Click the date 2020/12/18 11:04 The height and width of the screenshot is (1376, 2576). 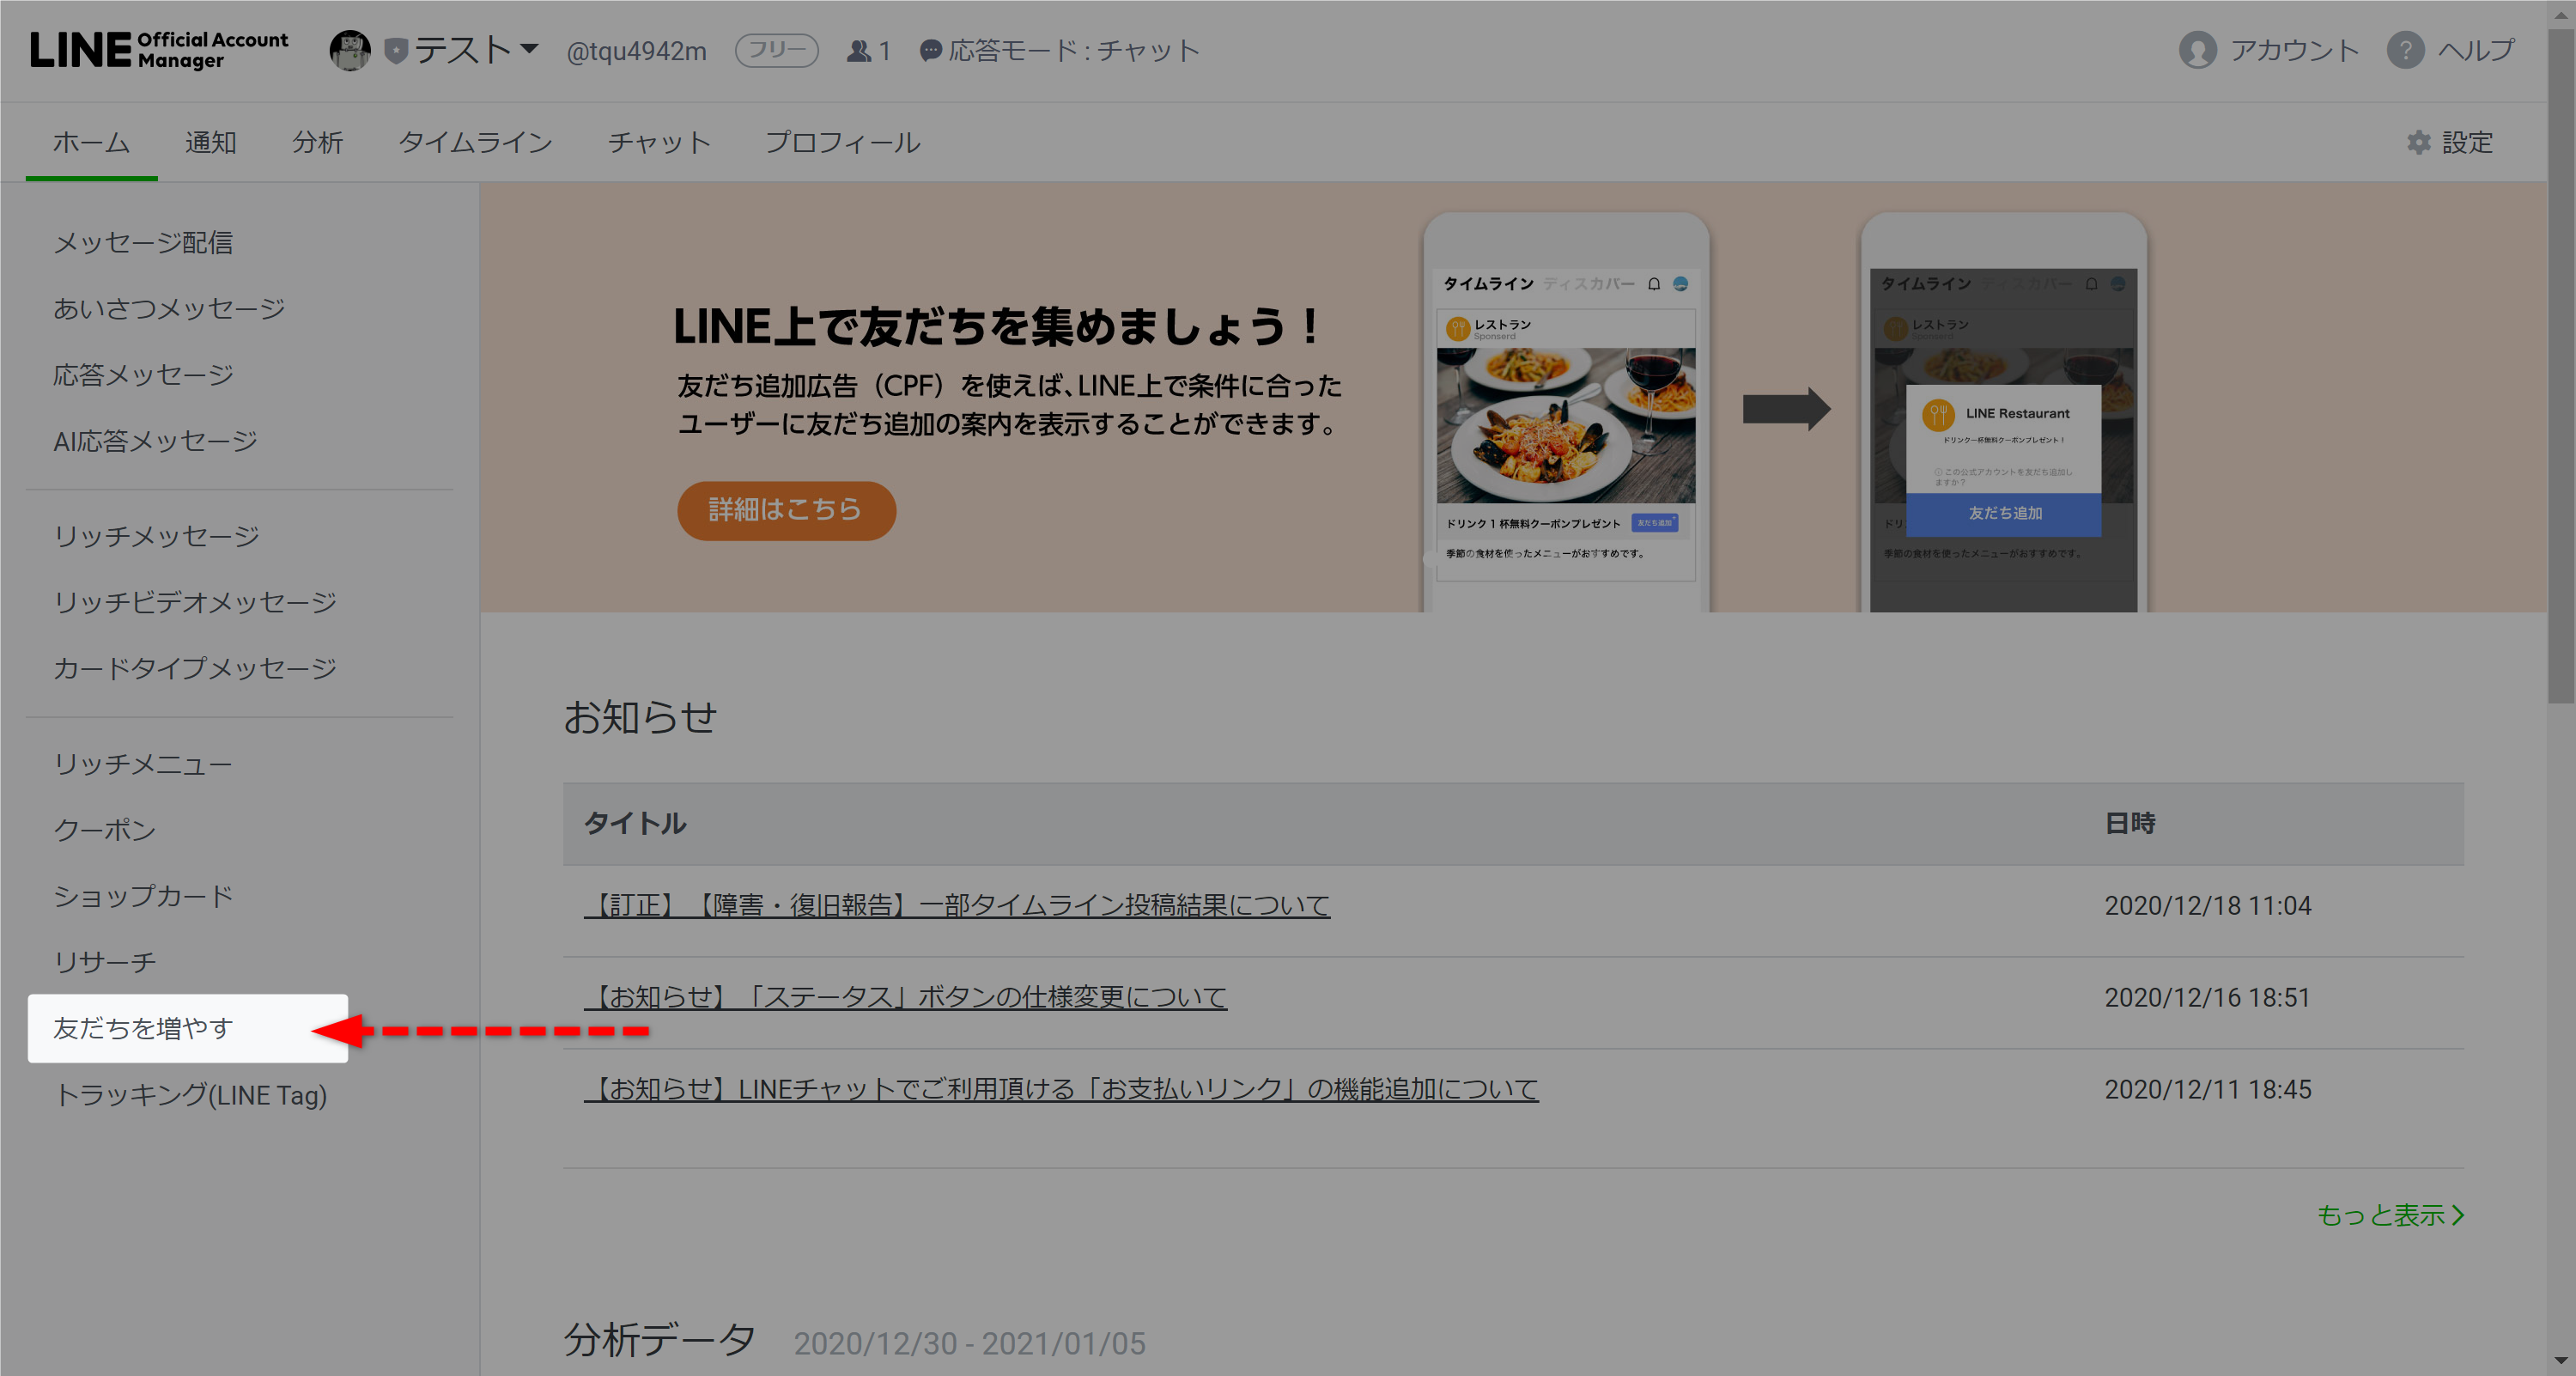pos(2208,906)
